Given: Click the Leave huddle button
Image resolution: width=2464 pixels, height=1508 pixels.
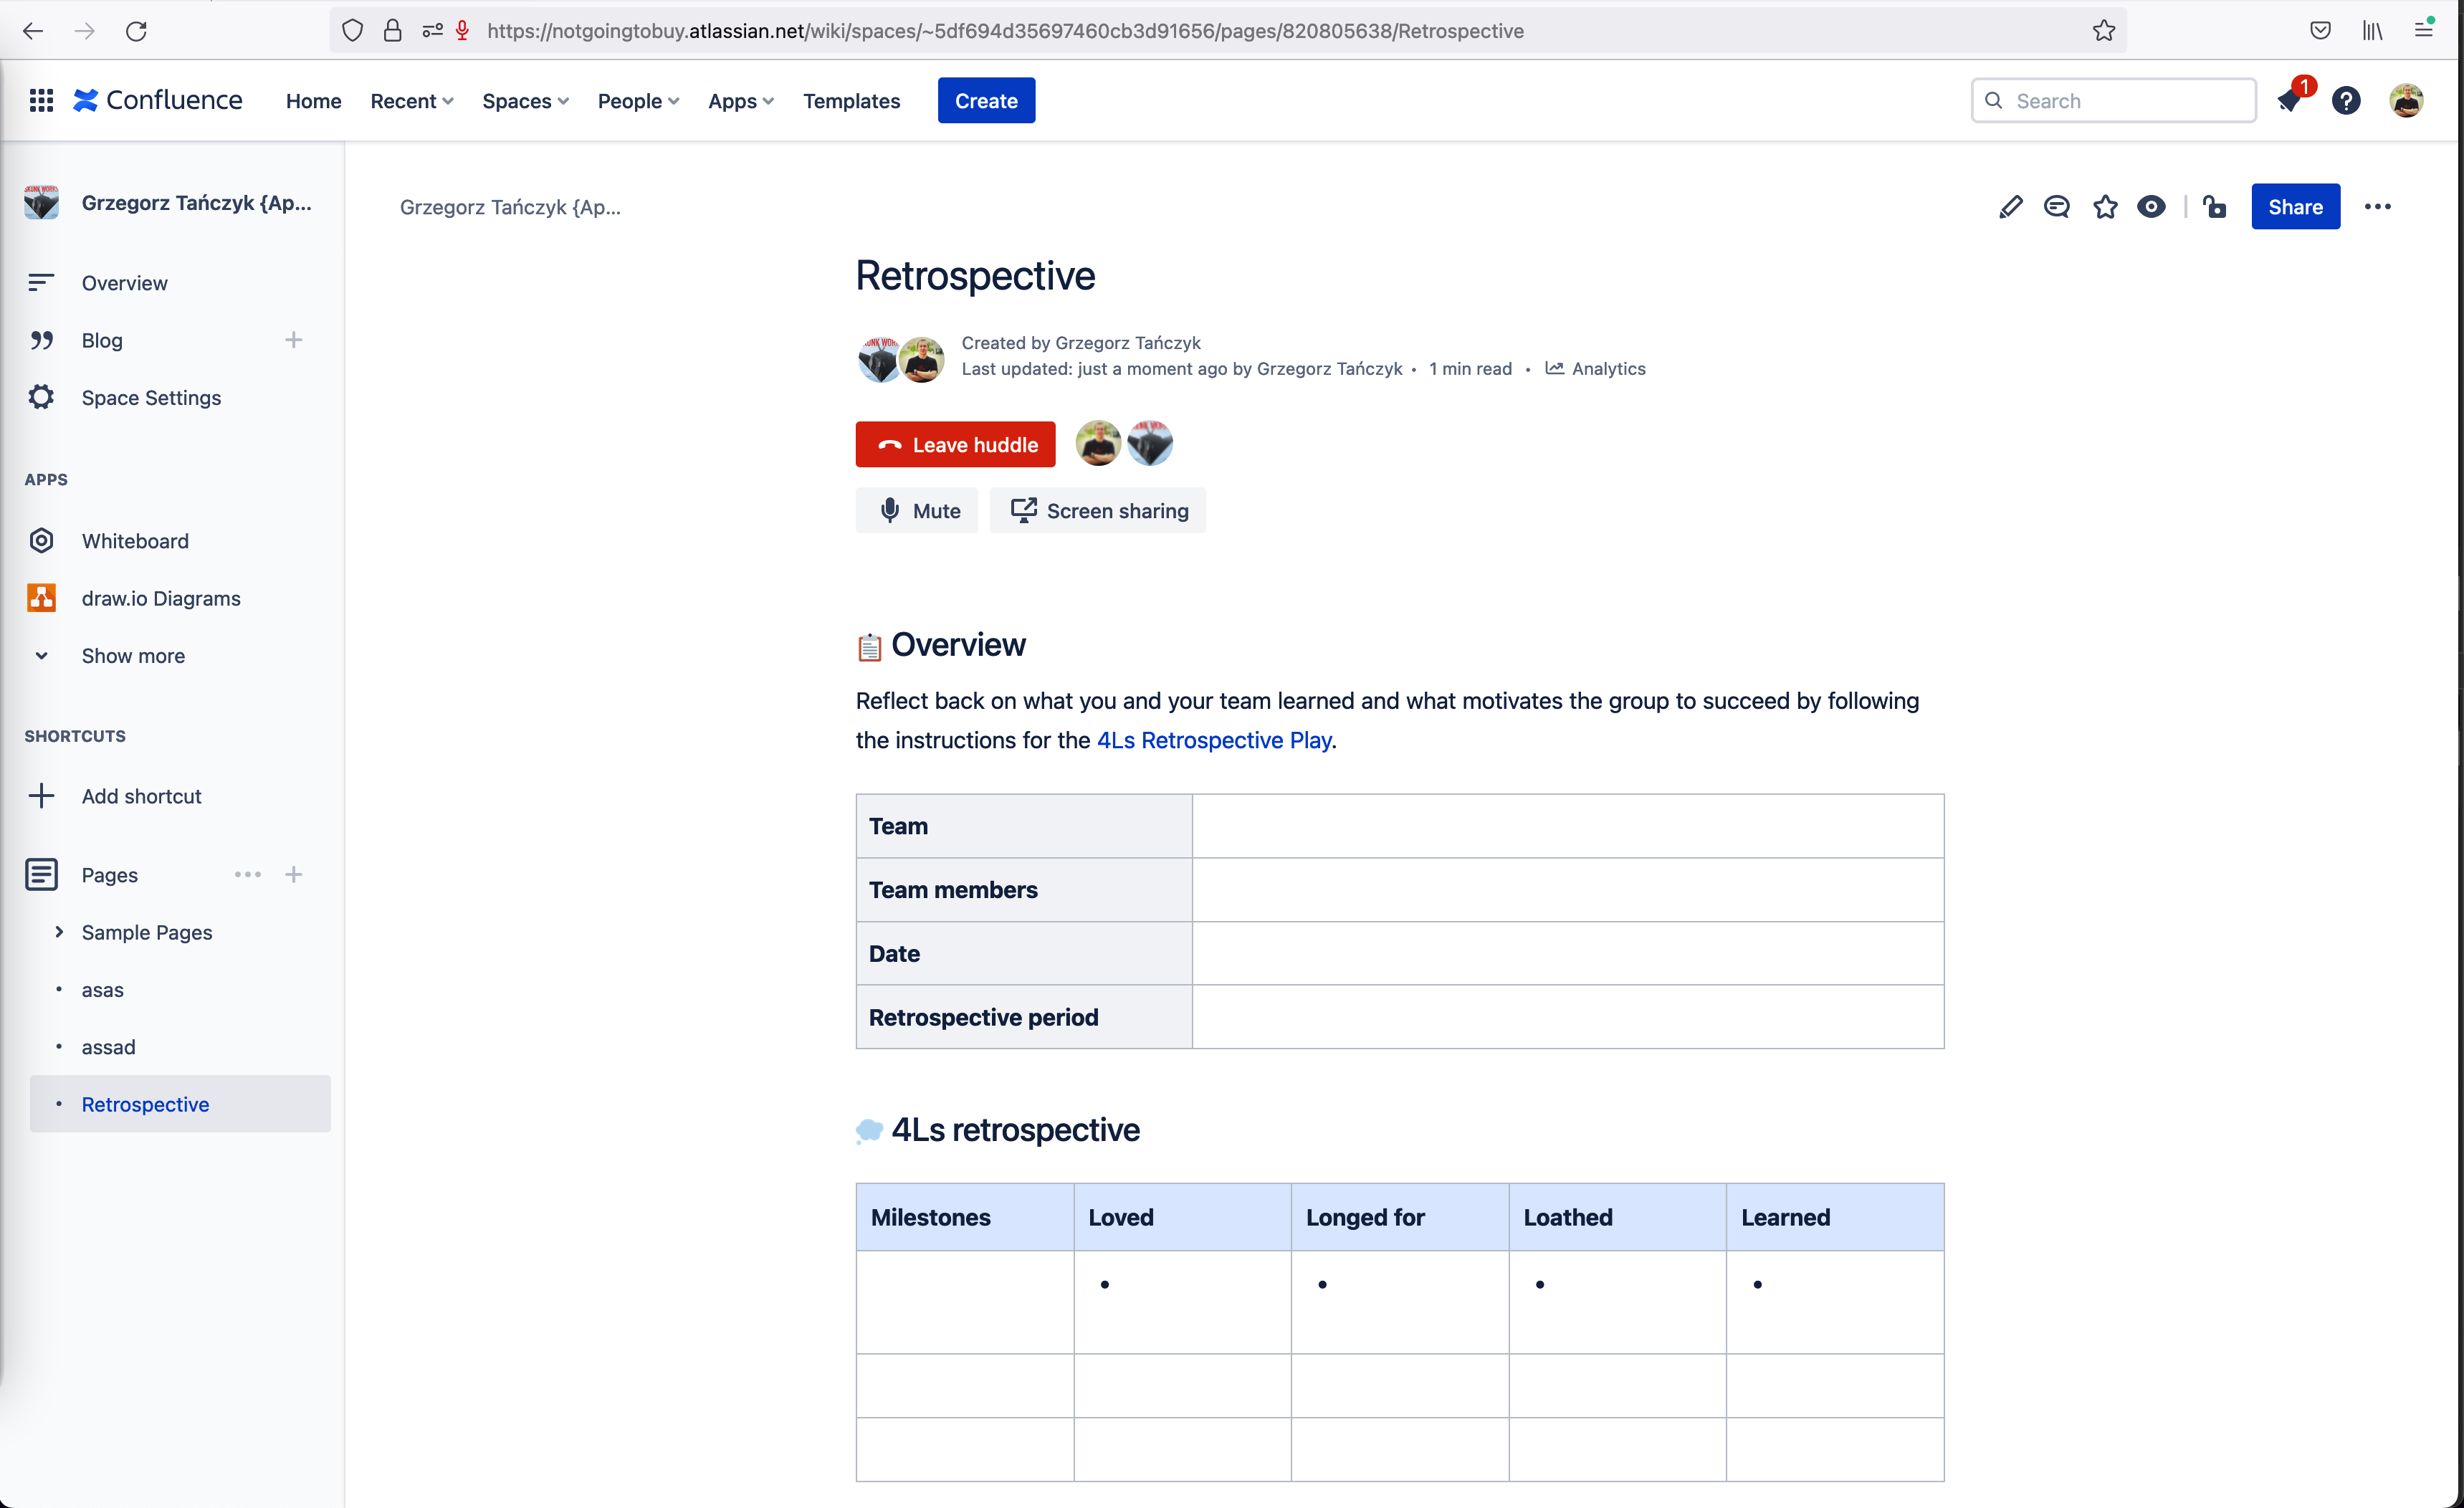Looking at the screenshot, I should [x=955, y=445].
